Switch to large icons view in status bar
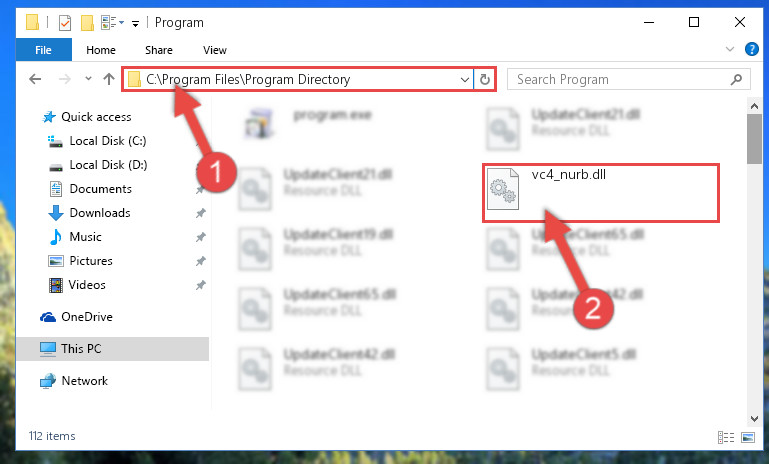 [x=748, y=437]
